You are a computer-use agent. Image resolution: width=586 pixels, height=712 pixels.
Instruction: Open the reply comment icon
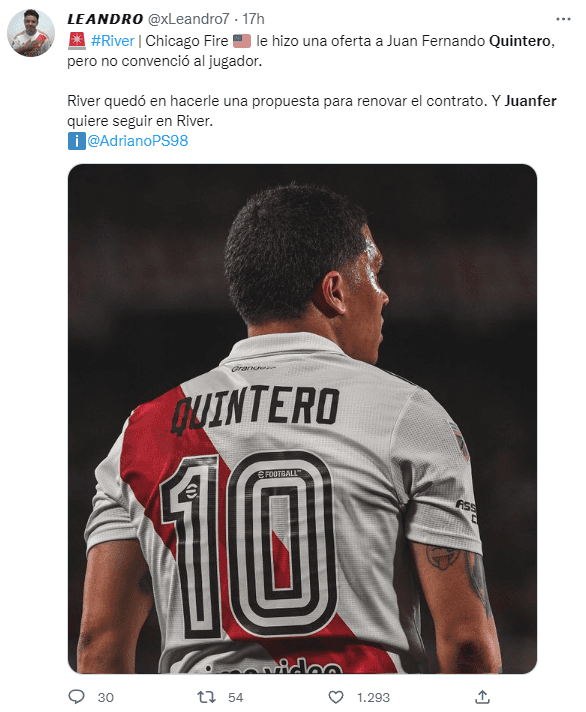tap(76, 697)
